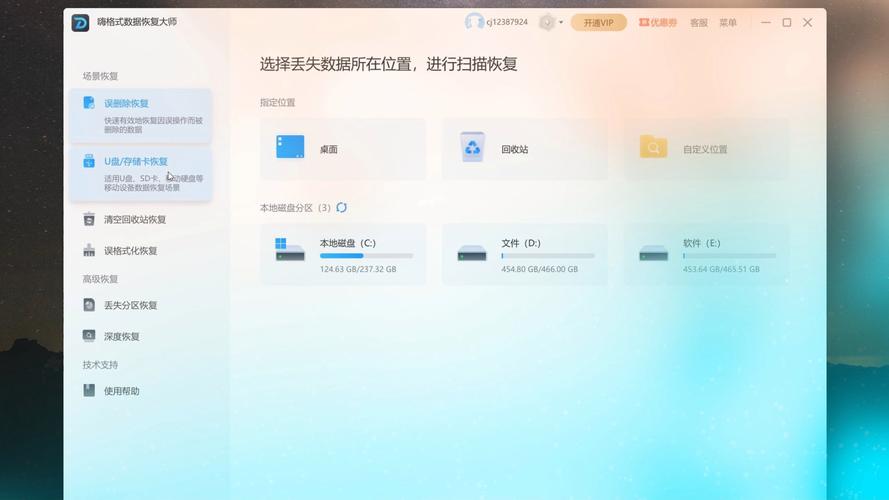Click the E: drive usage bar
The image size is (889, 500).
tap(730, 256)
